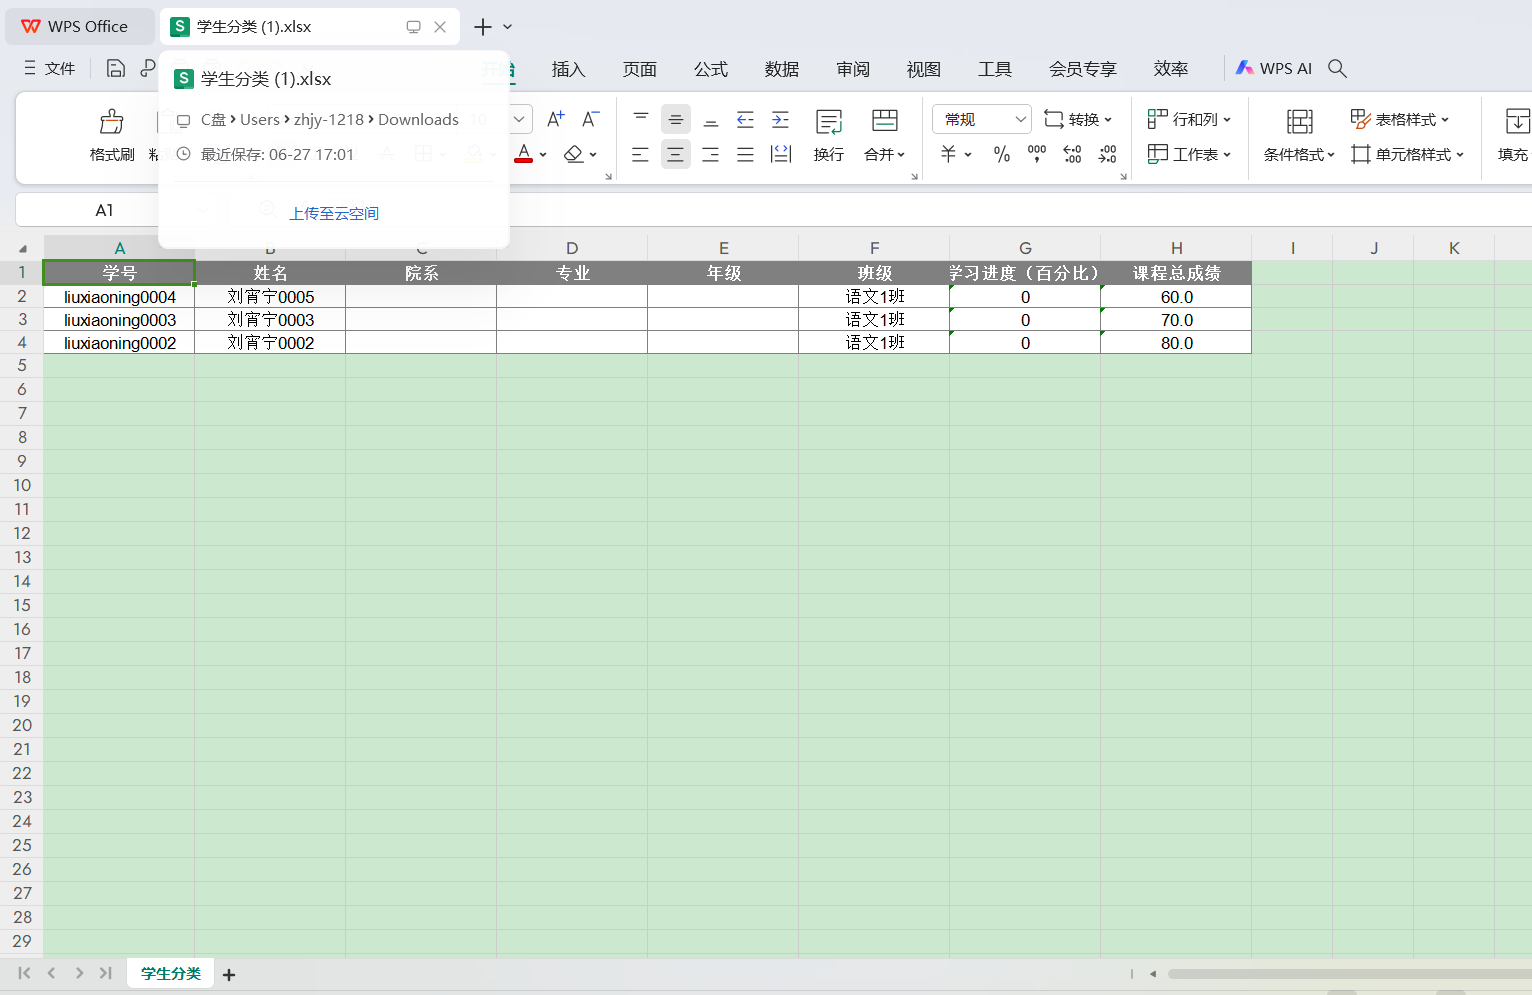Open the 插入 ribbon tab
The height and width of the screenshot is (995, 1532).
(568, 69)
